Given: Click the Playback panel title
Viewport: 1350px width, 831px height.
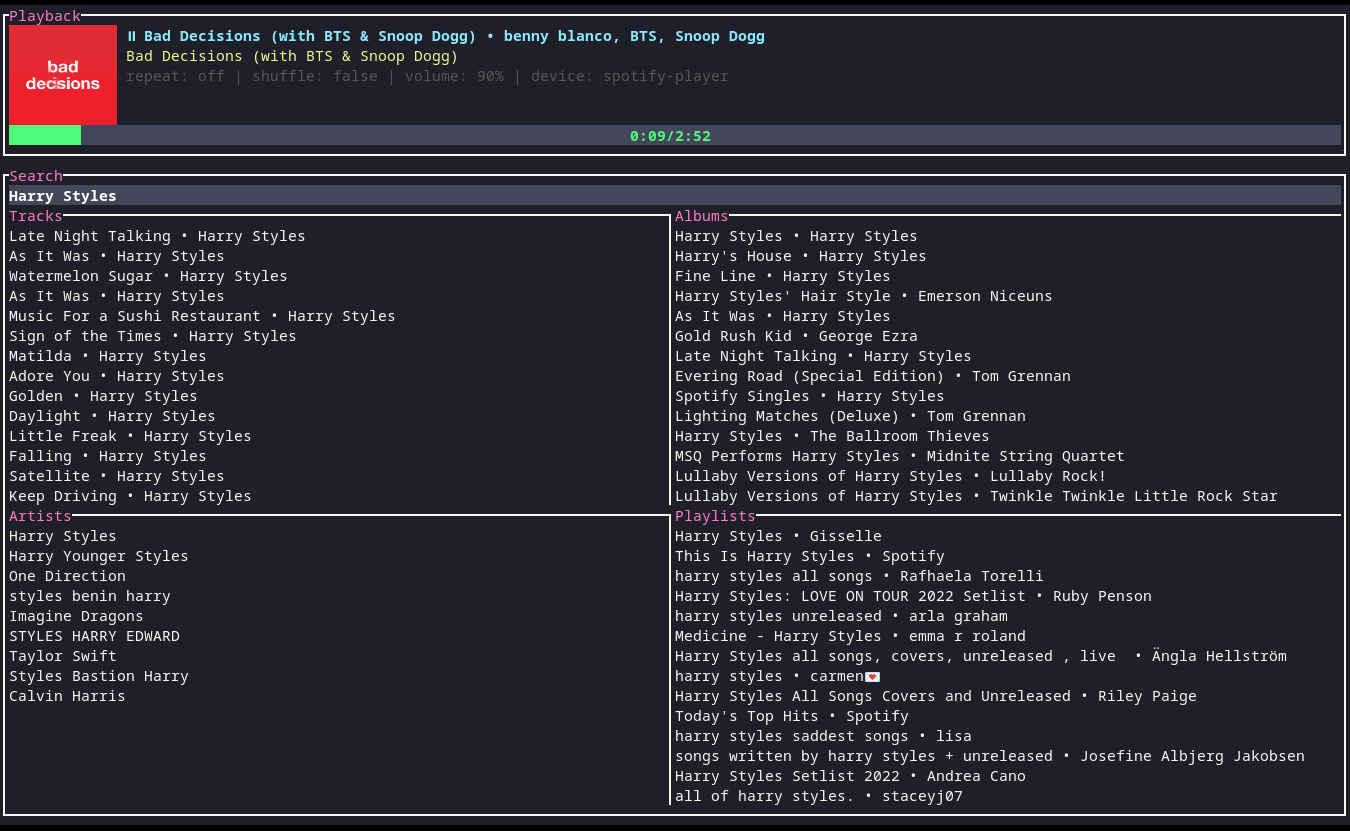Looking at the screenshot, I should pos(45,16).
